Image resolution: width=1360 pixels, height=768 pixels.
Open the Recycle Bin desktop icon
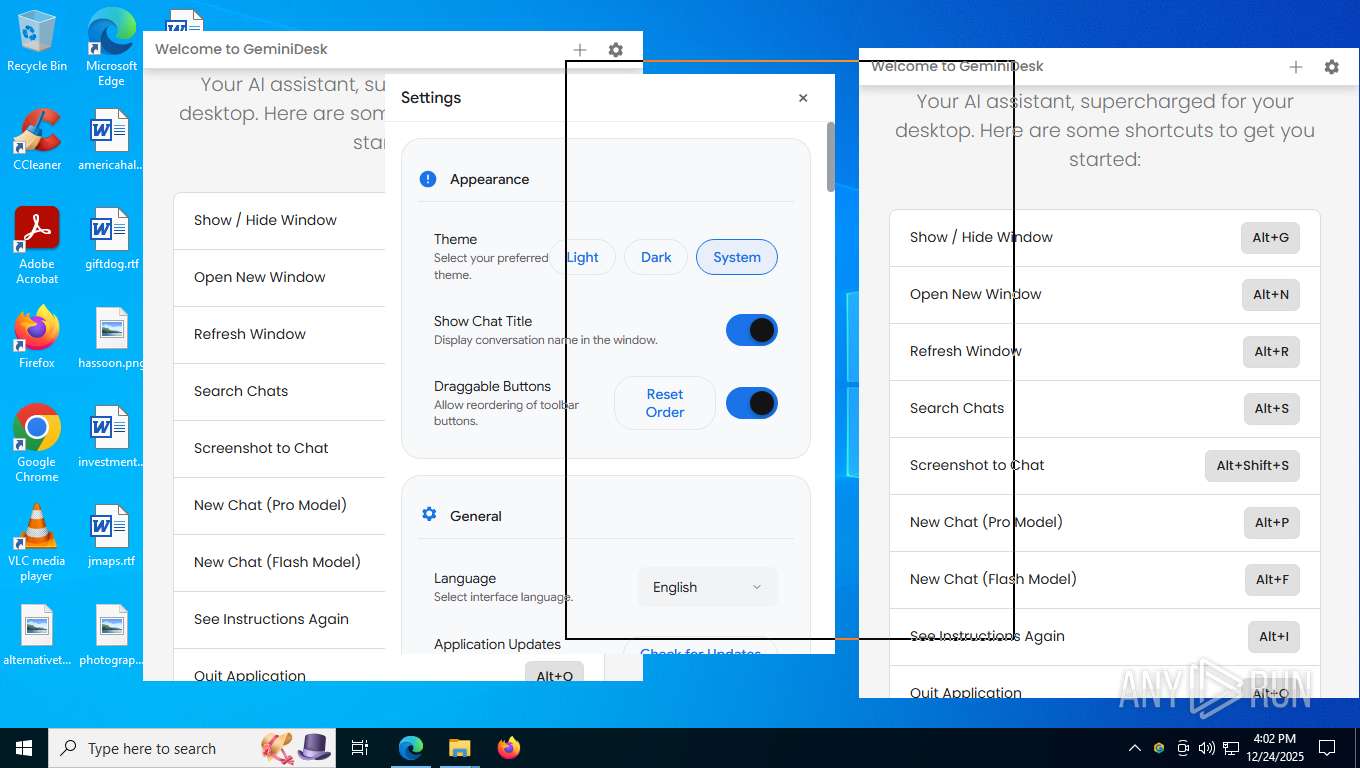37,41
